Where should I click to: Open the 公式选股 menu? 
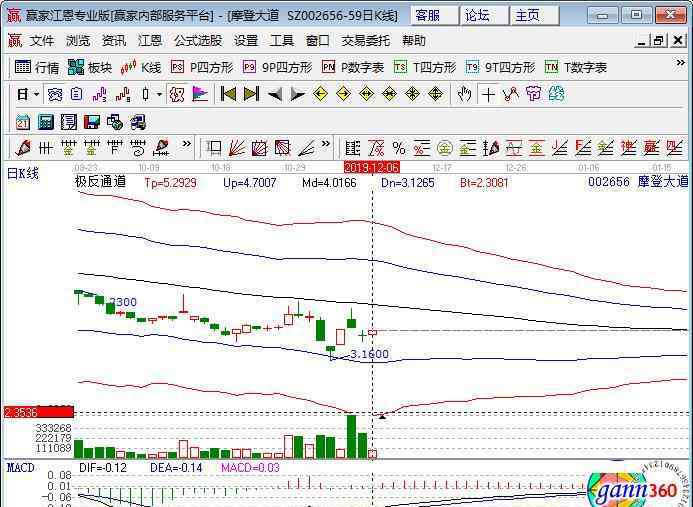pos(198,41)
